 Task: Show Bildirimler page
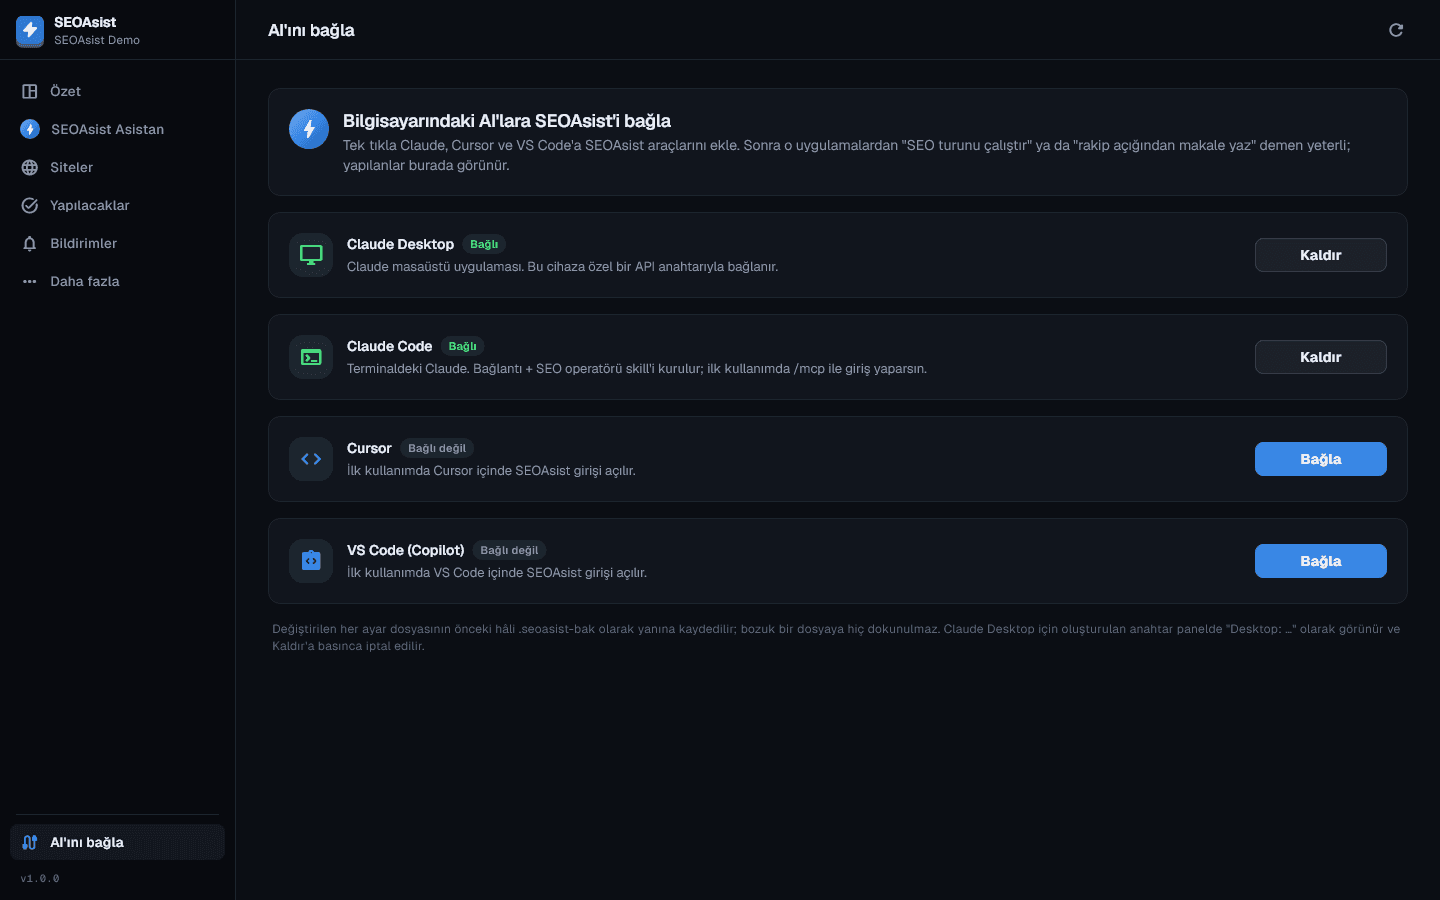117,243
